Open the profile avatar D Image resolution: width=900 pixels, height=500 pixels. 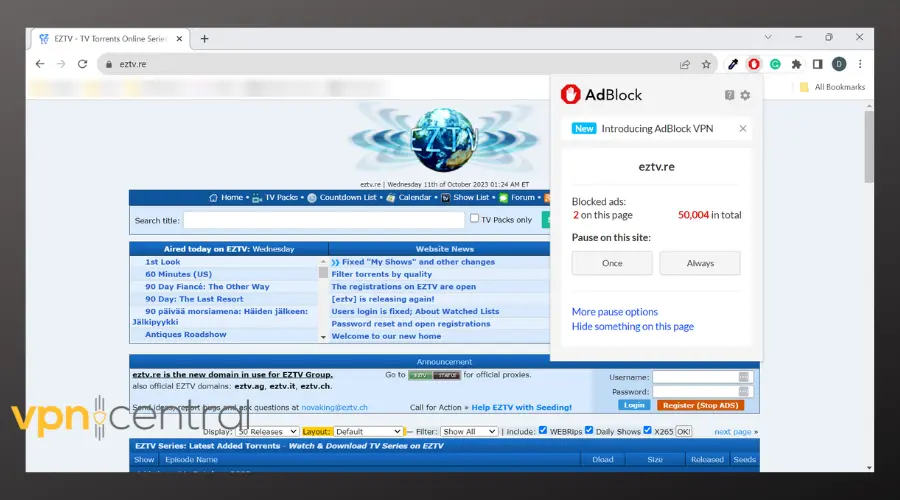(839, 64)
